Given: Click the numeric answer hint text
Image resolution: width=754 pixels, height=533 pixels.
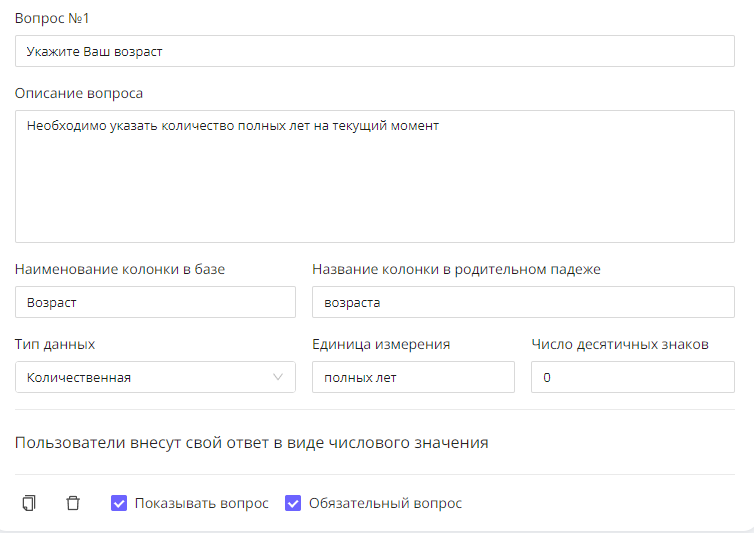Looking at the screenshot, I should coord(252,442).
